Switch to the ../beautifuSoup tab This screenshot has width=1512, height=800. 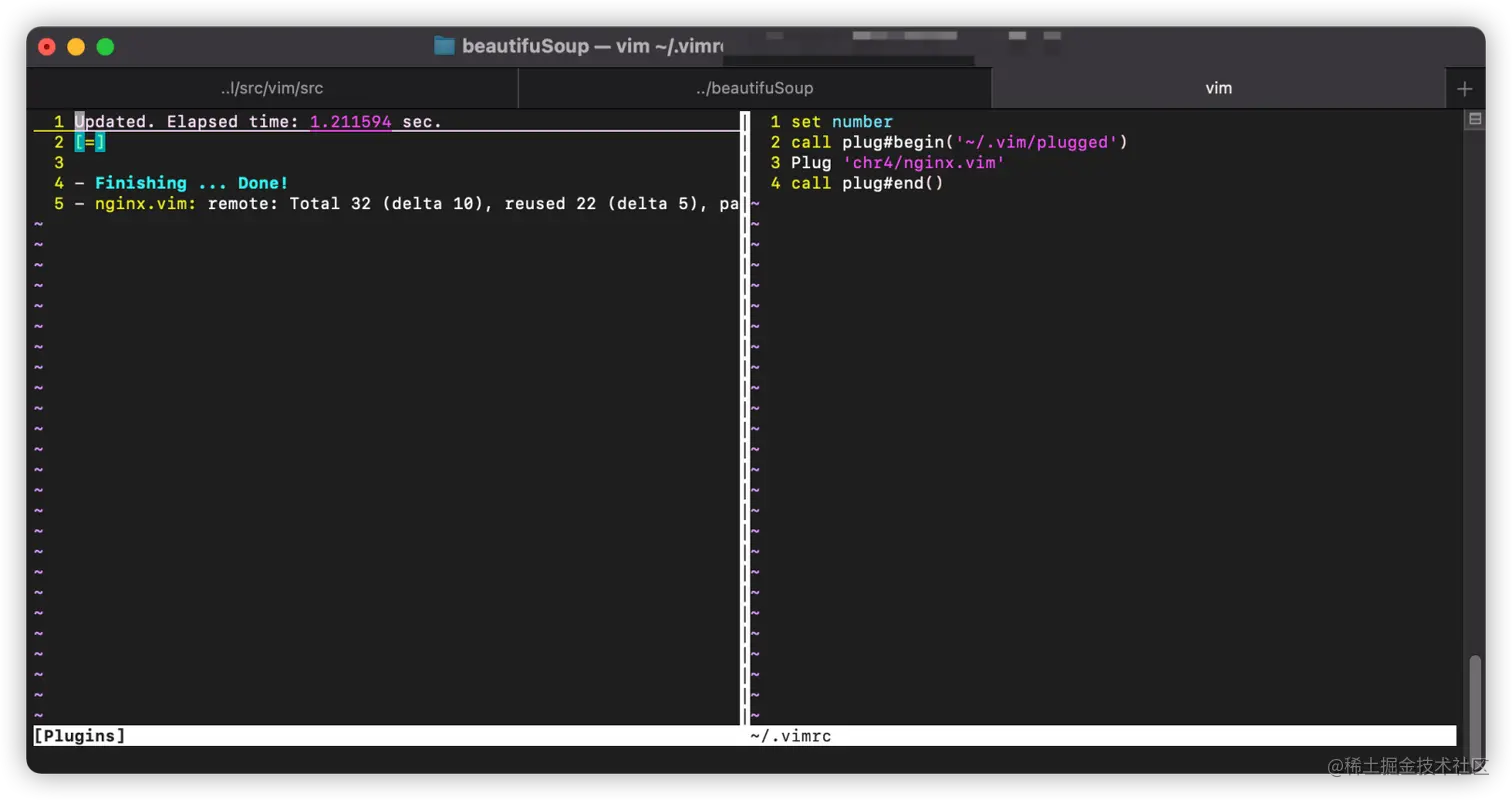[755, 88]
